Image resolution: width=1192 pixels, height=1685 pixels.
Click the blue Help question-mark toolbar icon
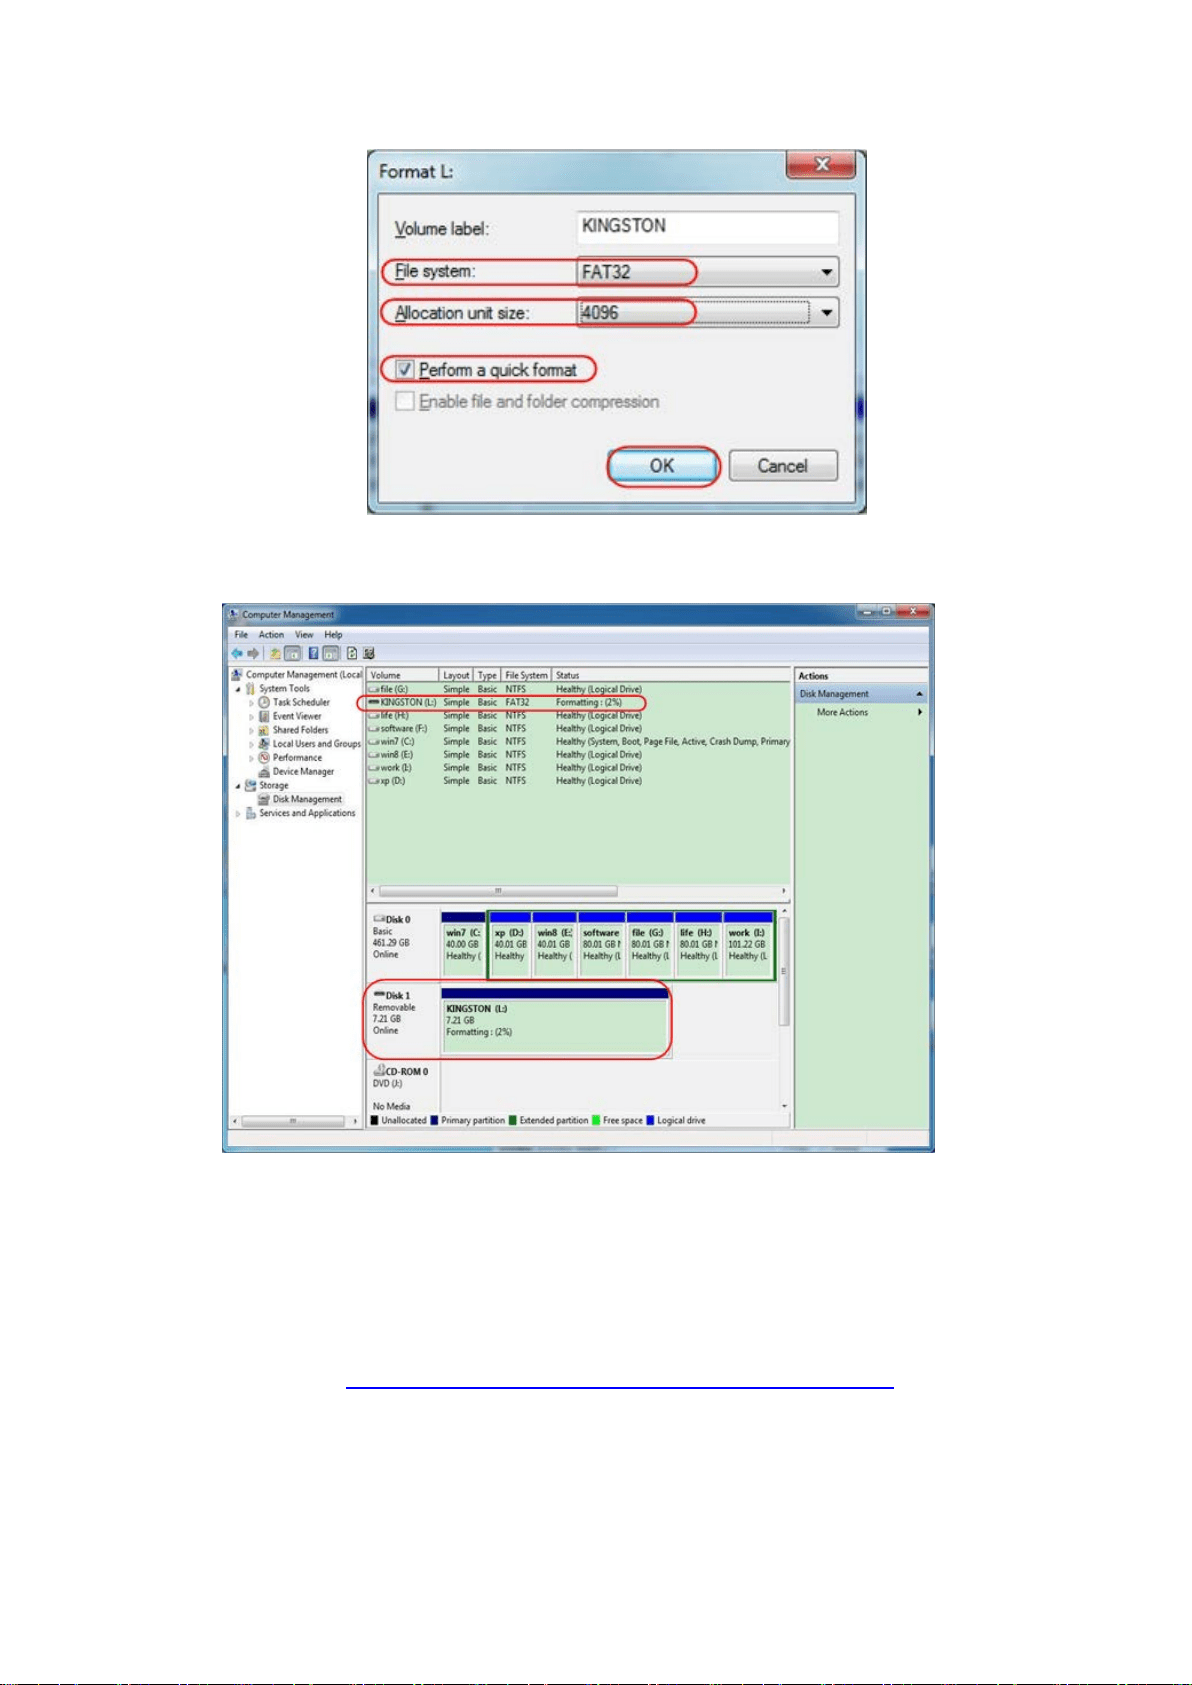(x=313, y=653)
